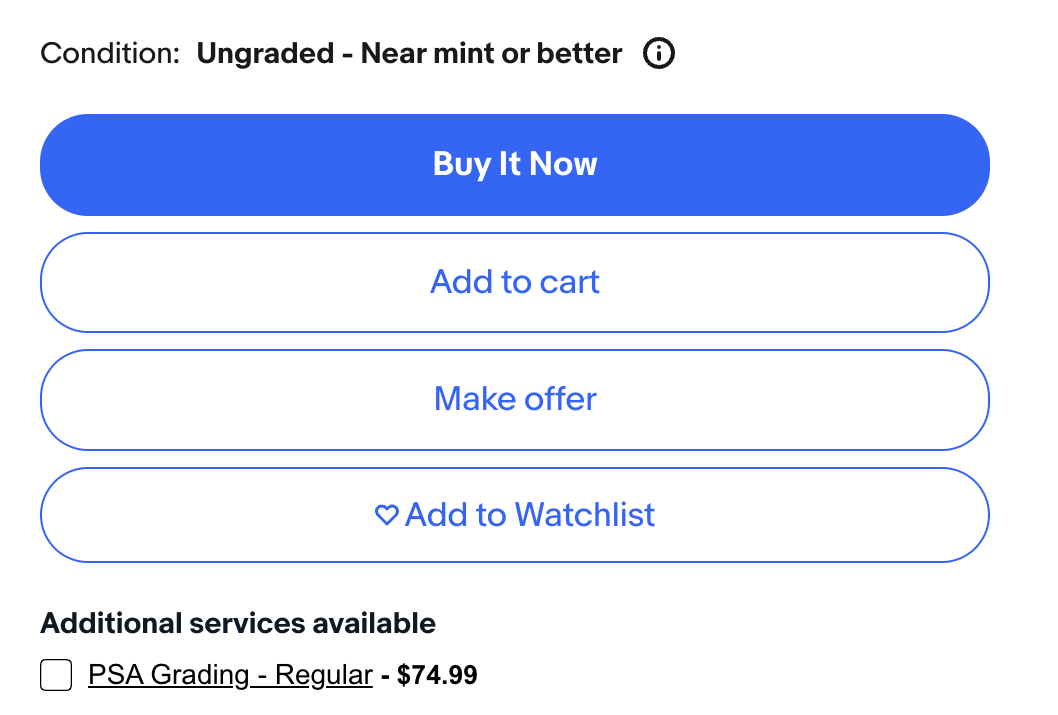
Task: Click the "Additional services available" heading
Action: pos(238,624)
